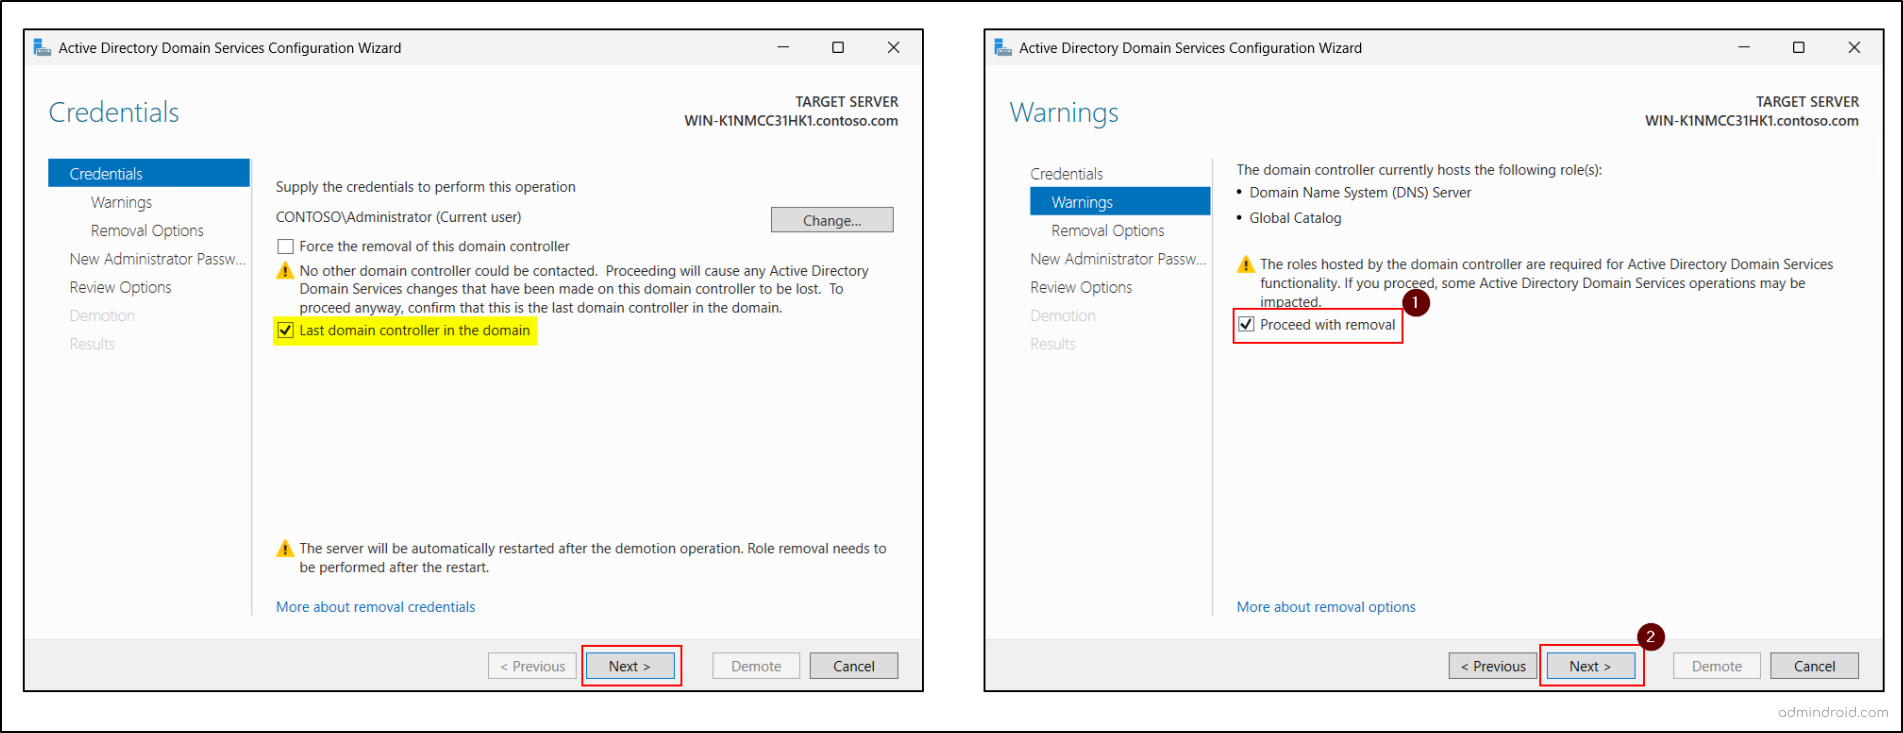Minimize the Credentials wizard window

click(x=783, y=47)
